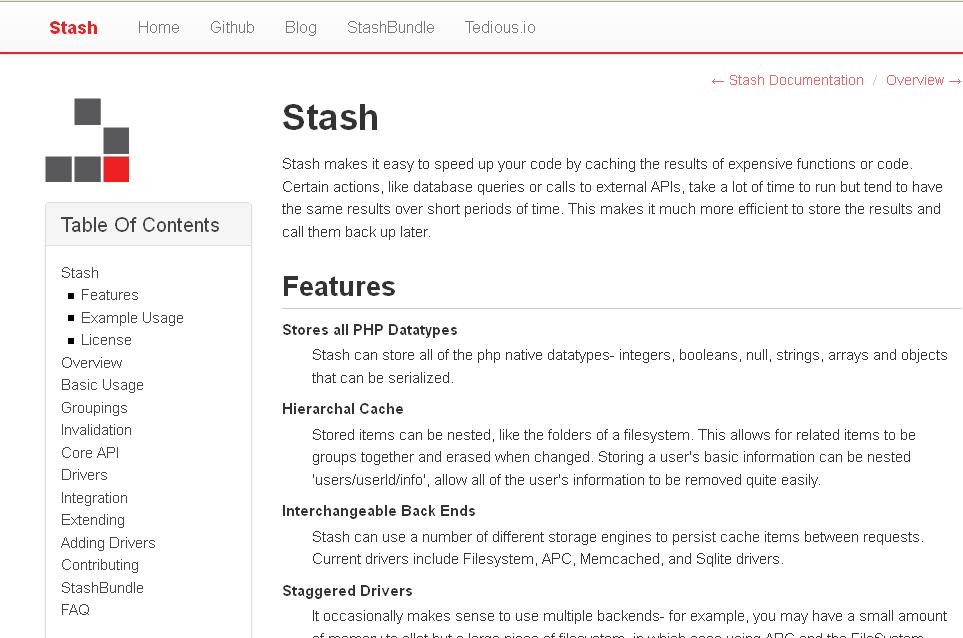Open Stash in the Table Of Contents

coord(80,273)
